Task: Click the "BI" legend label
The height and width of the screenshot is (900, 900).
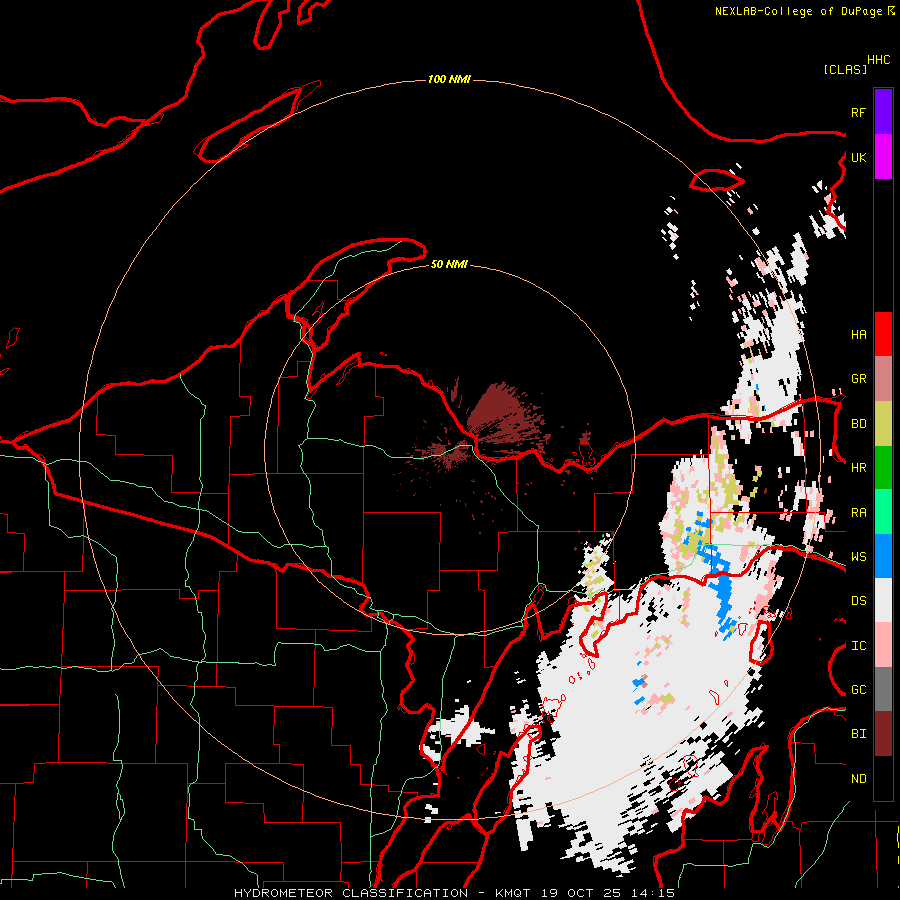Action: pyautogui.click(x=858, y=734)
